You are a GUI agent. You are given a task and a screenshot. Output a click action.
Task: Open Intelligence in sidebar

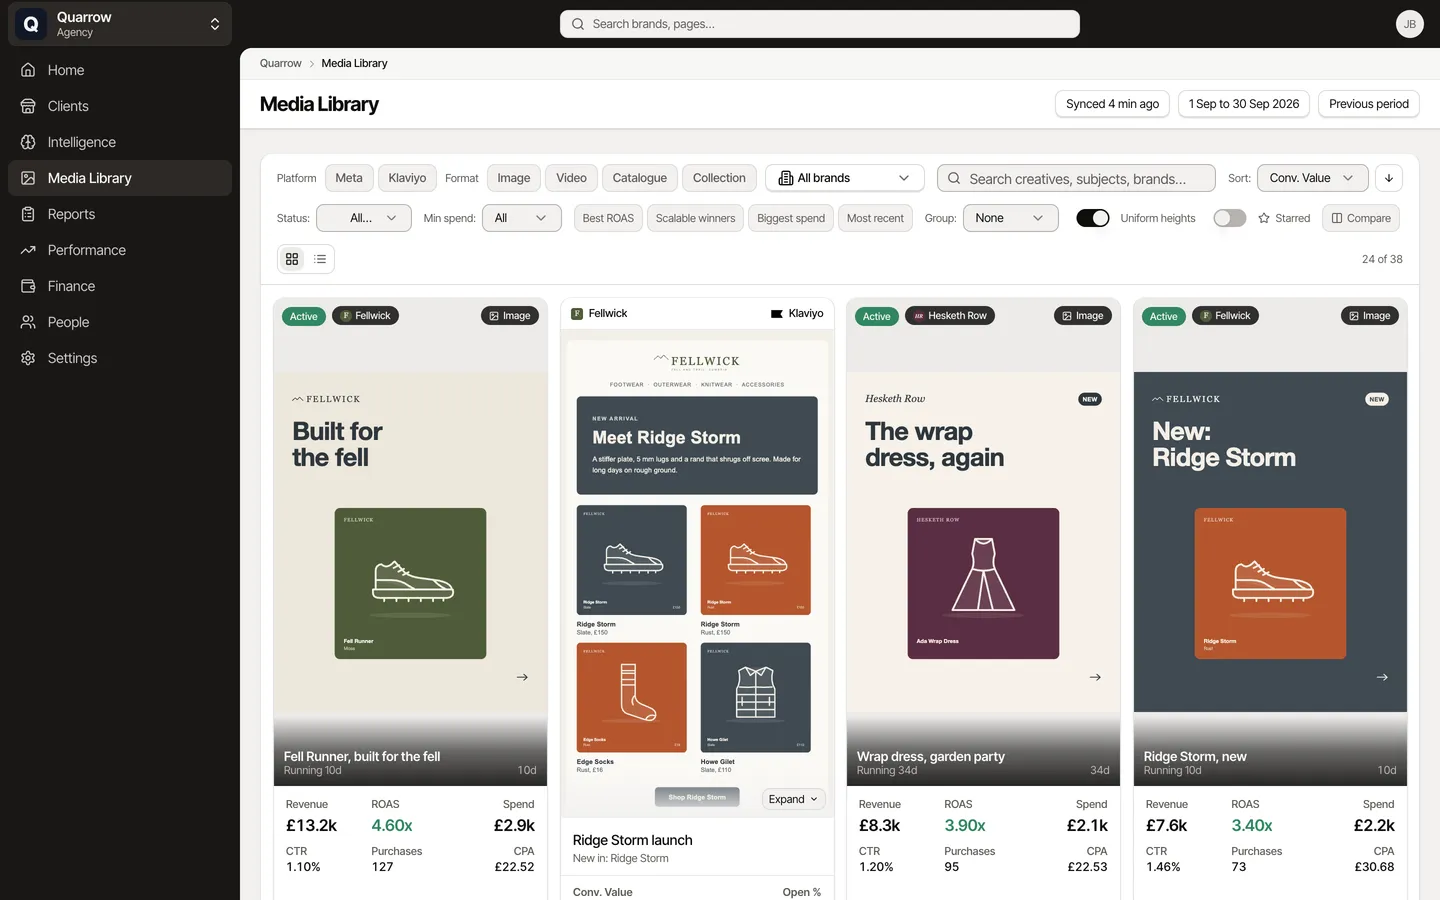(120, 142)
